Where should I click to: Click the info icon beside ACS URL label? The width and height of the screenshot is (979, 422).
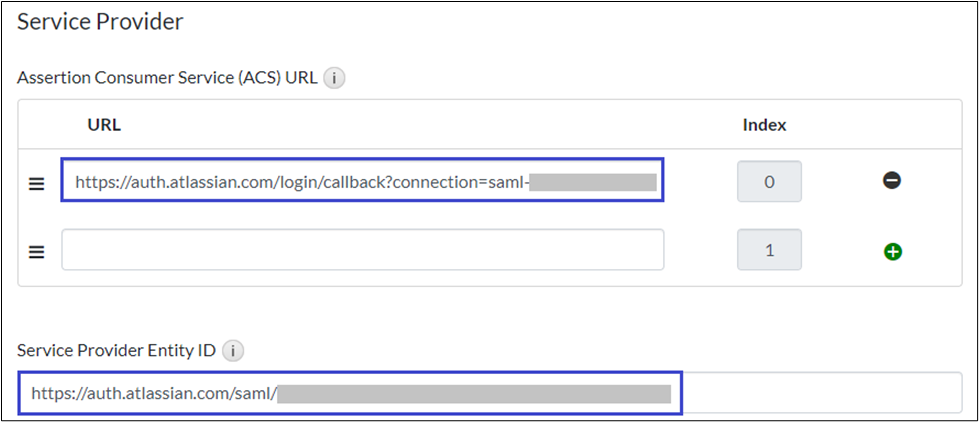(x=334, y=79)
